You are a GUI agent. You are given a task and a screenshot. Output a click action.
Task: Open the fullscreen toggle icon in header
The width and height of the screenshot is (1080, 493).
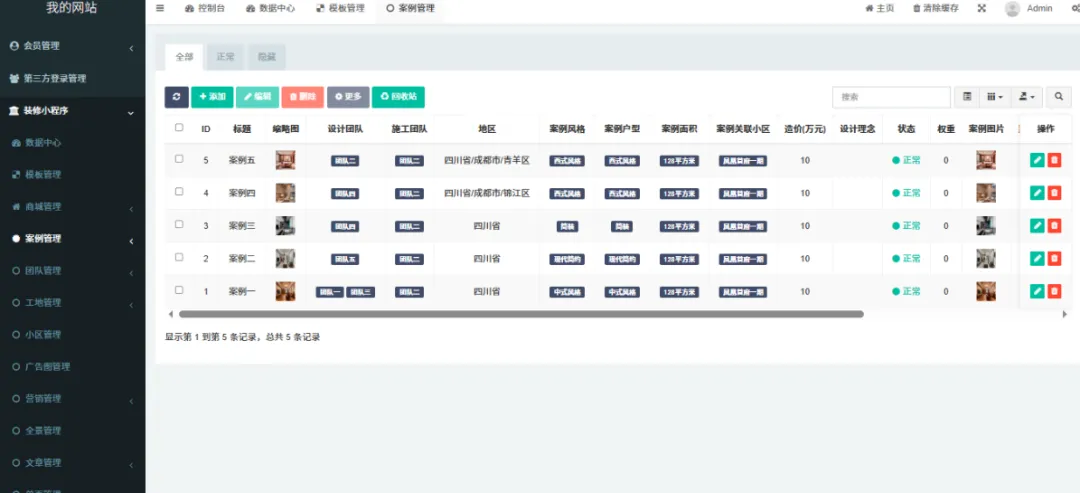[x=982, y=8]
